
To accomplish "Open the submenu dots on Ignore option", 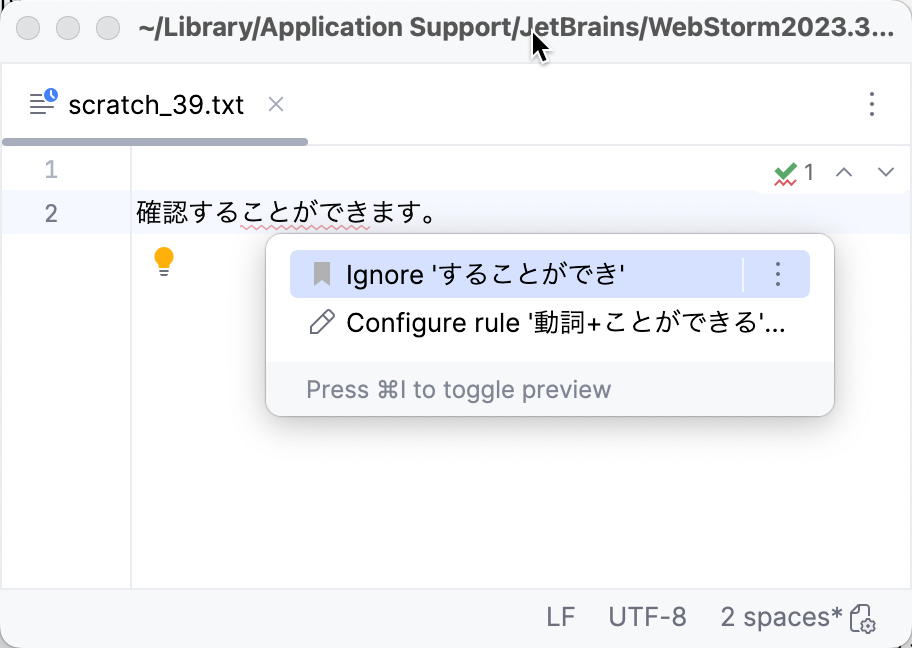I will 777,274.
